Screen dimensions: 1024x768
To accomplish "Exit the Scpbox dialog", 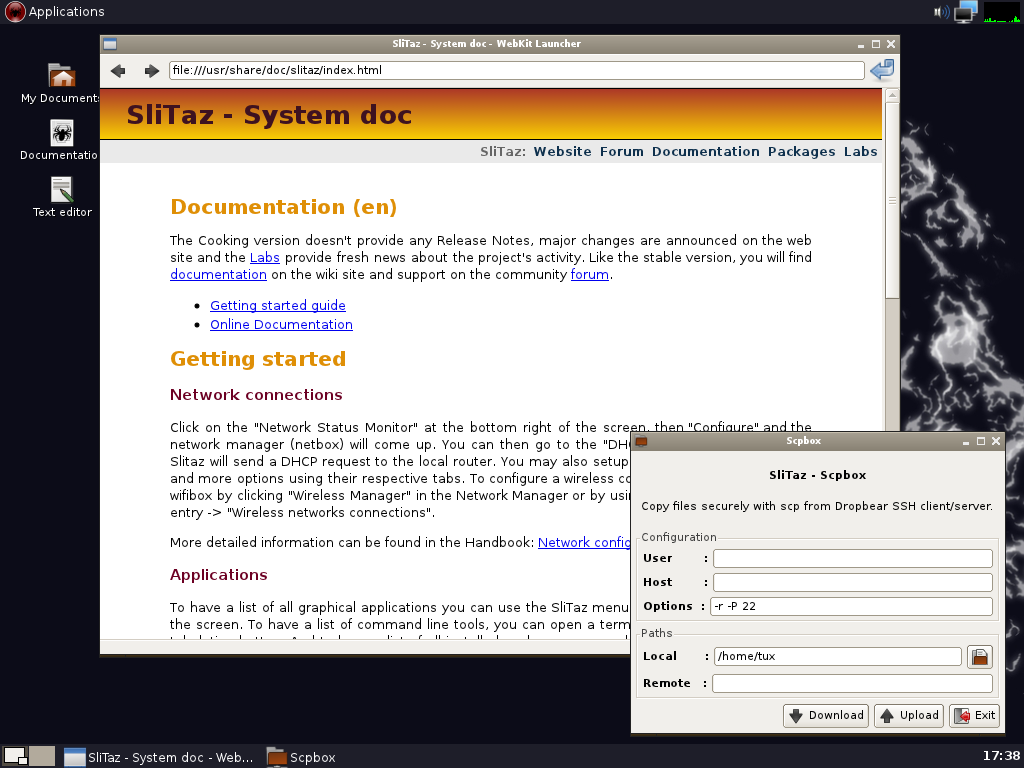I will [974, 716].
